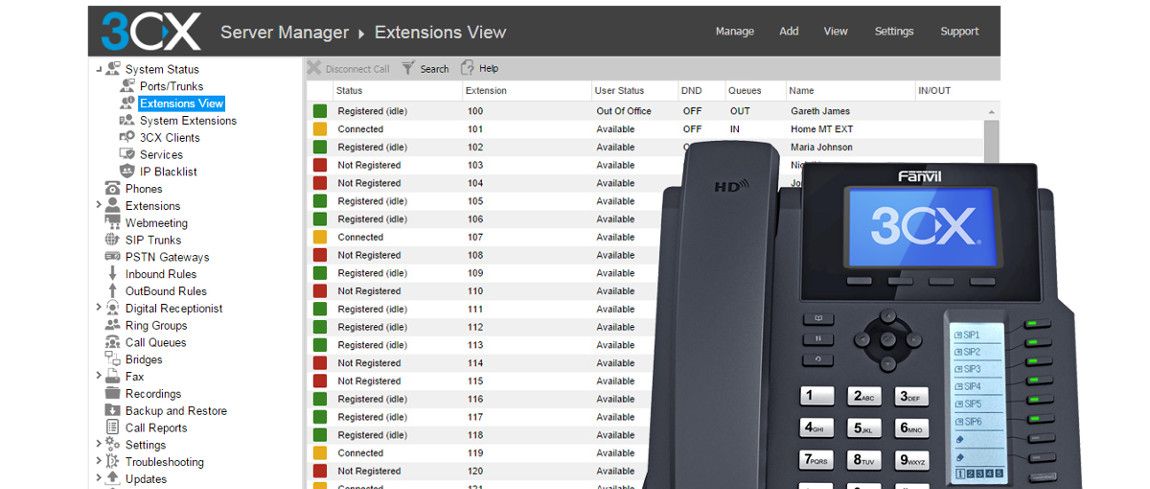Sort by the DND column header
Image resolution: width=1150 pixels, height=489 pixels.
pos(701,91)
